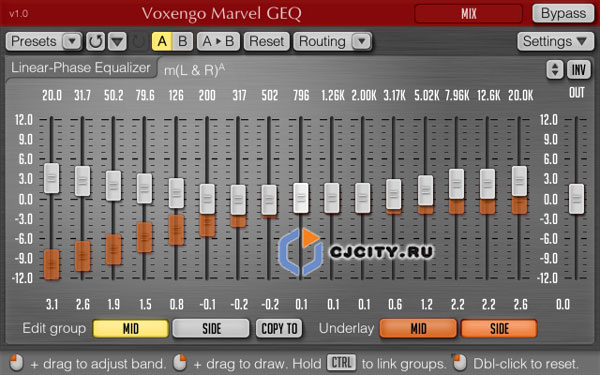Click the Reset button
Image resolution: width=600 pixels, height=375 pixels.
(267, 41)
